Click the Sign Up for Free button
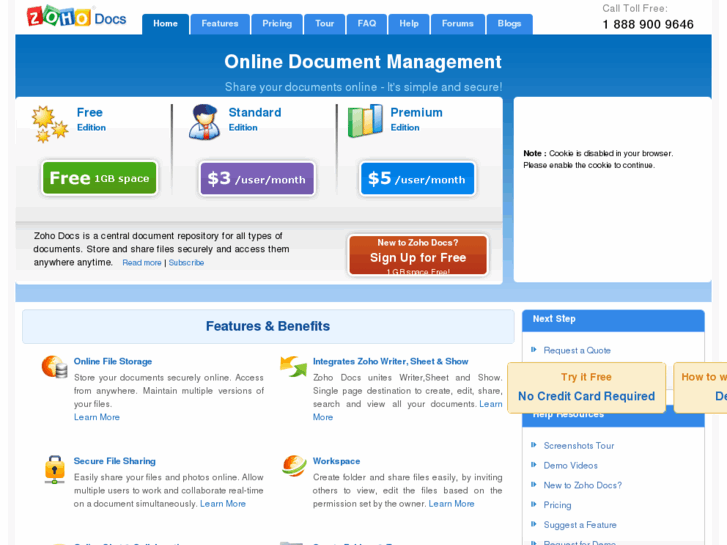Viewport: 727px width, 545px height. pyautogui.click(x=418, y=255)
